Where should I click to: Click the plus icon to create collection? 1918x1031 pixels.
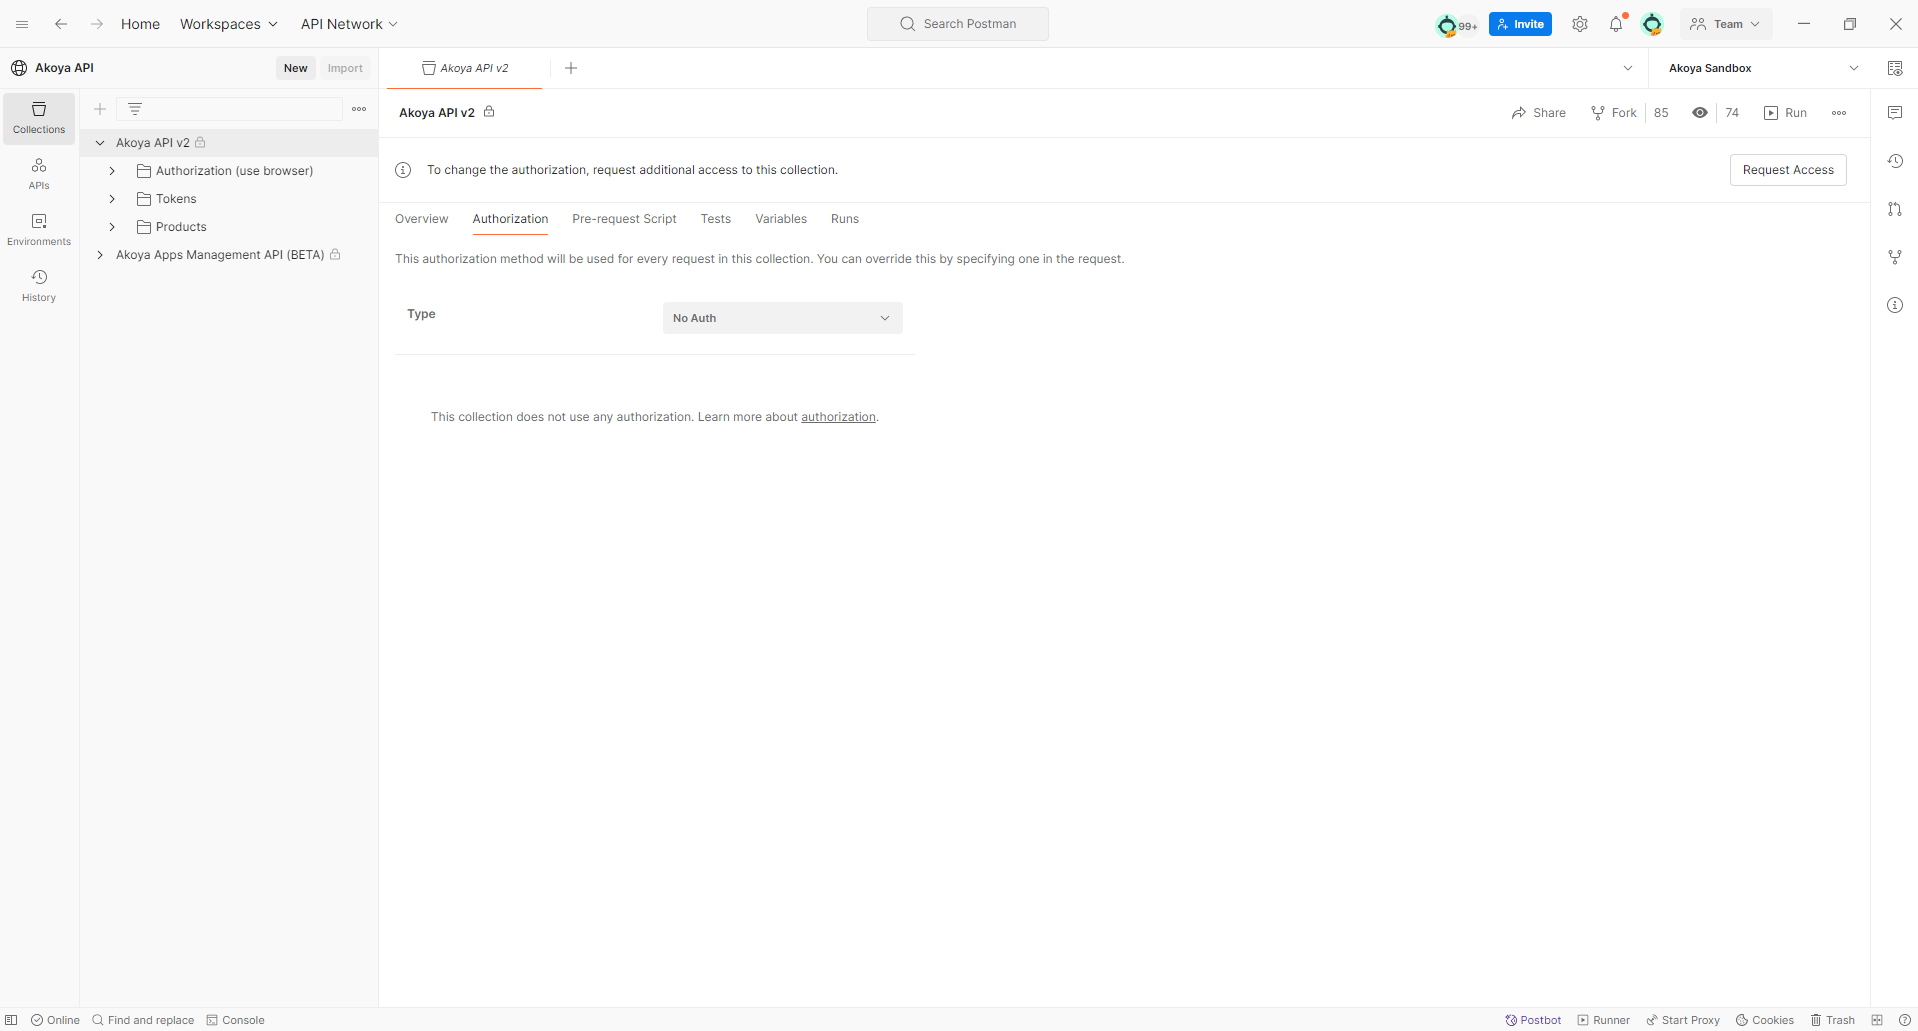click(x=100, y=109)
